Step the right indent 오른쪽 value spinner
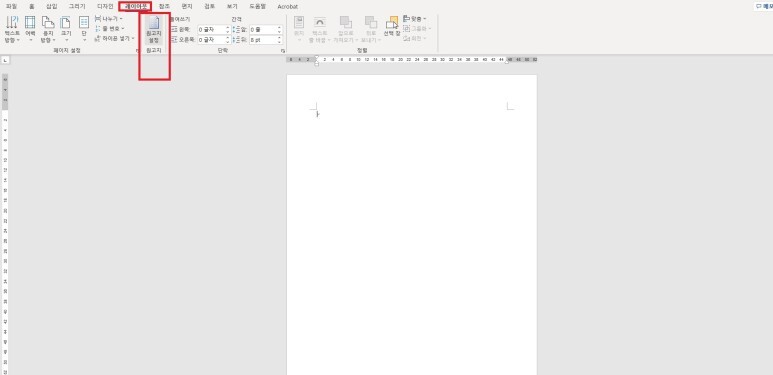773x375 pixels. coord(228,40)
